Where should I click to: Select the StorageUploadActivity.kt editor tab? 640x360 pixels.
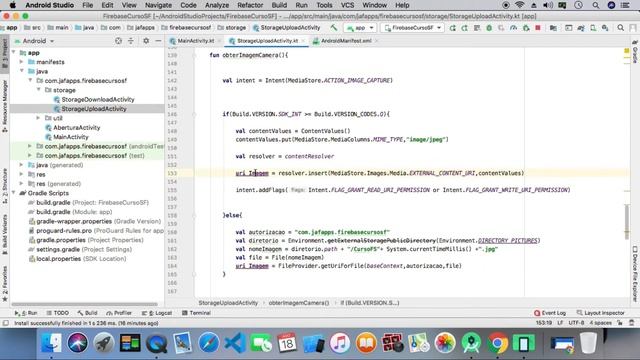click(267, 41)
